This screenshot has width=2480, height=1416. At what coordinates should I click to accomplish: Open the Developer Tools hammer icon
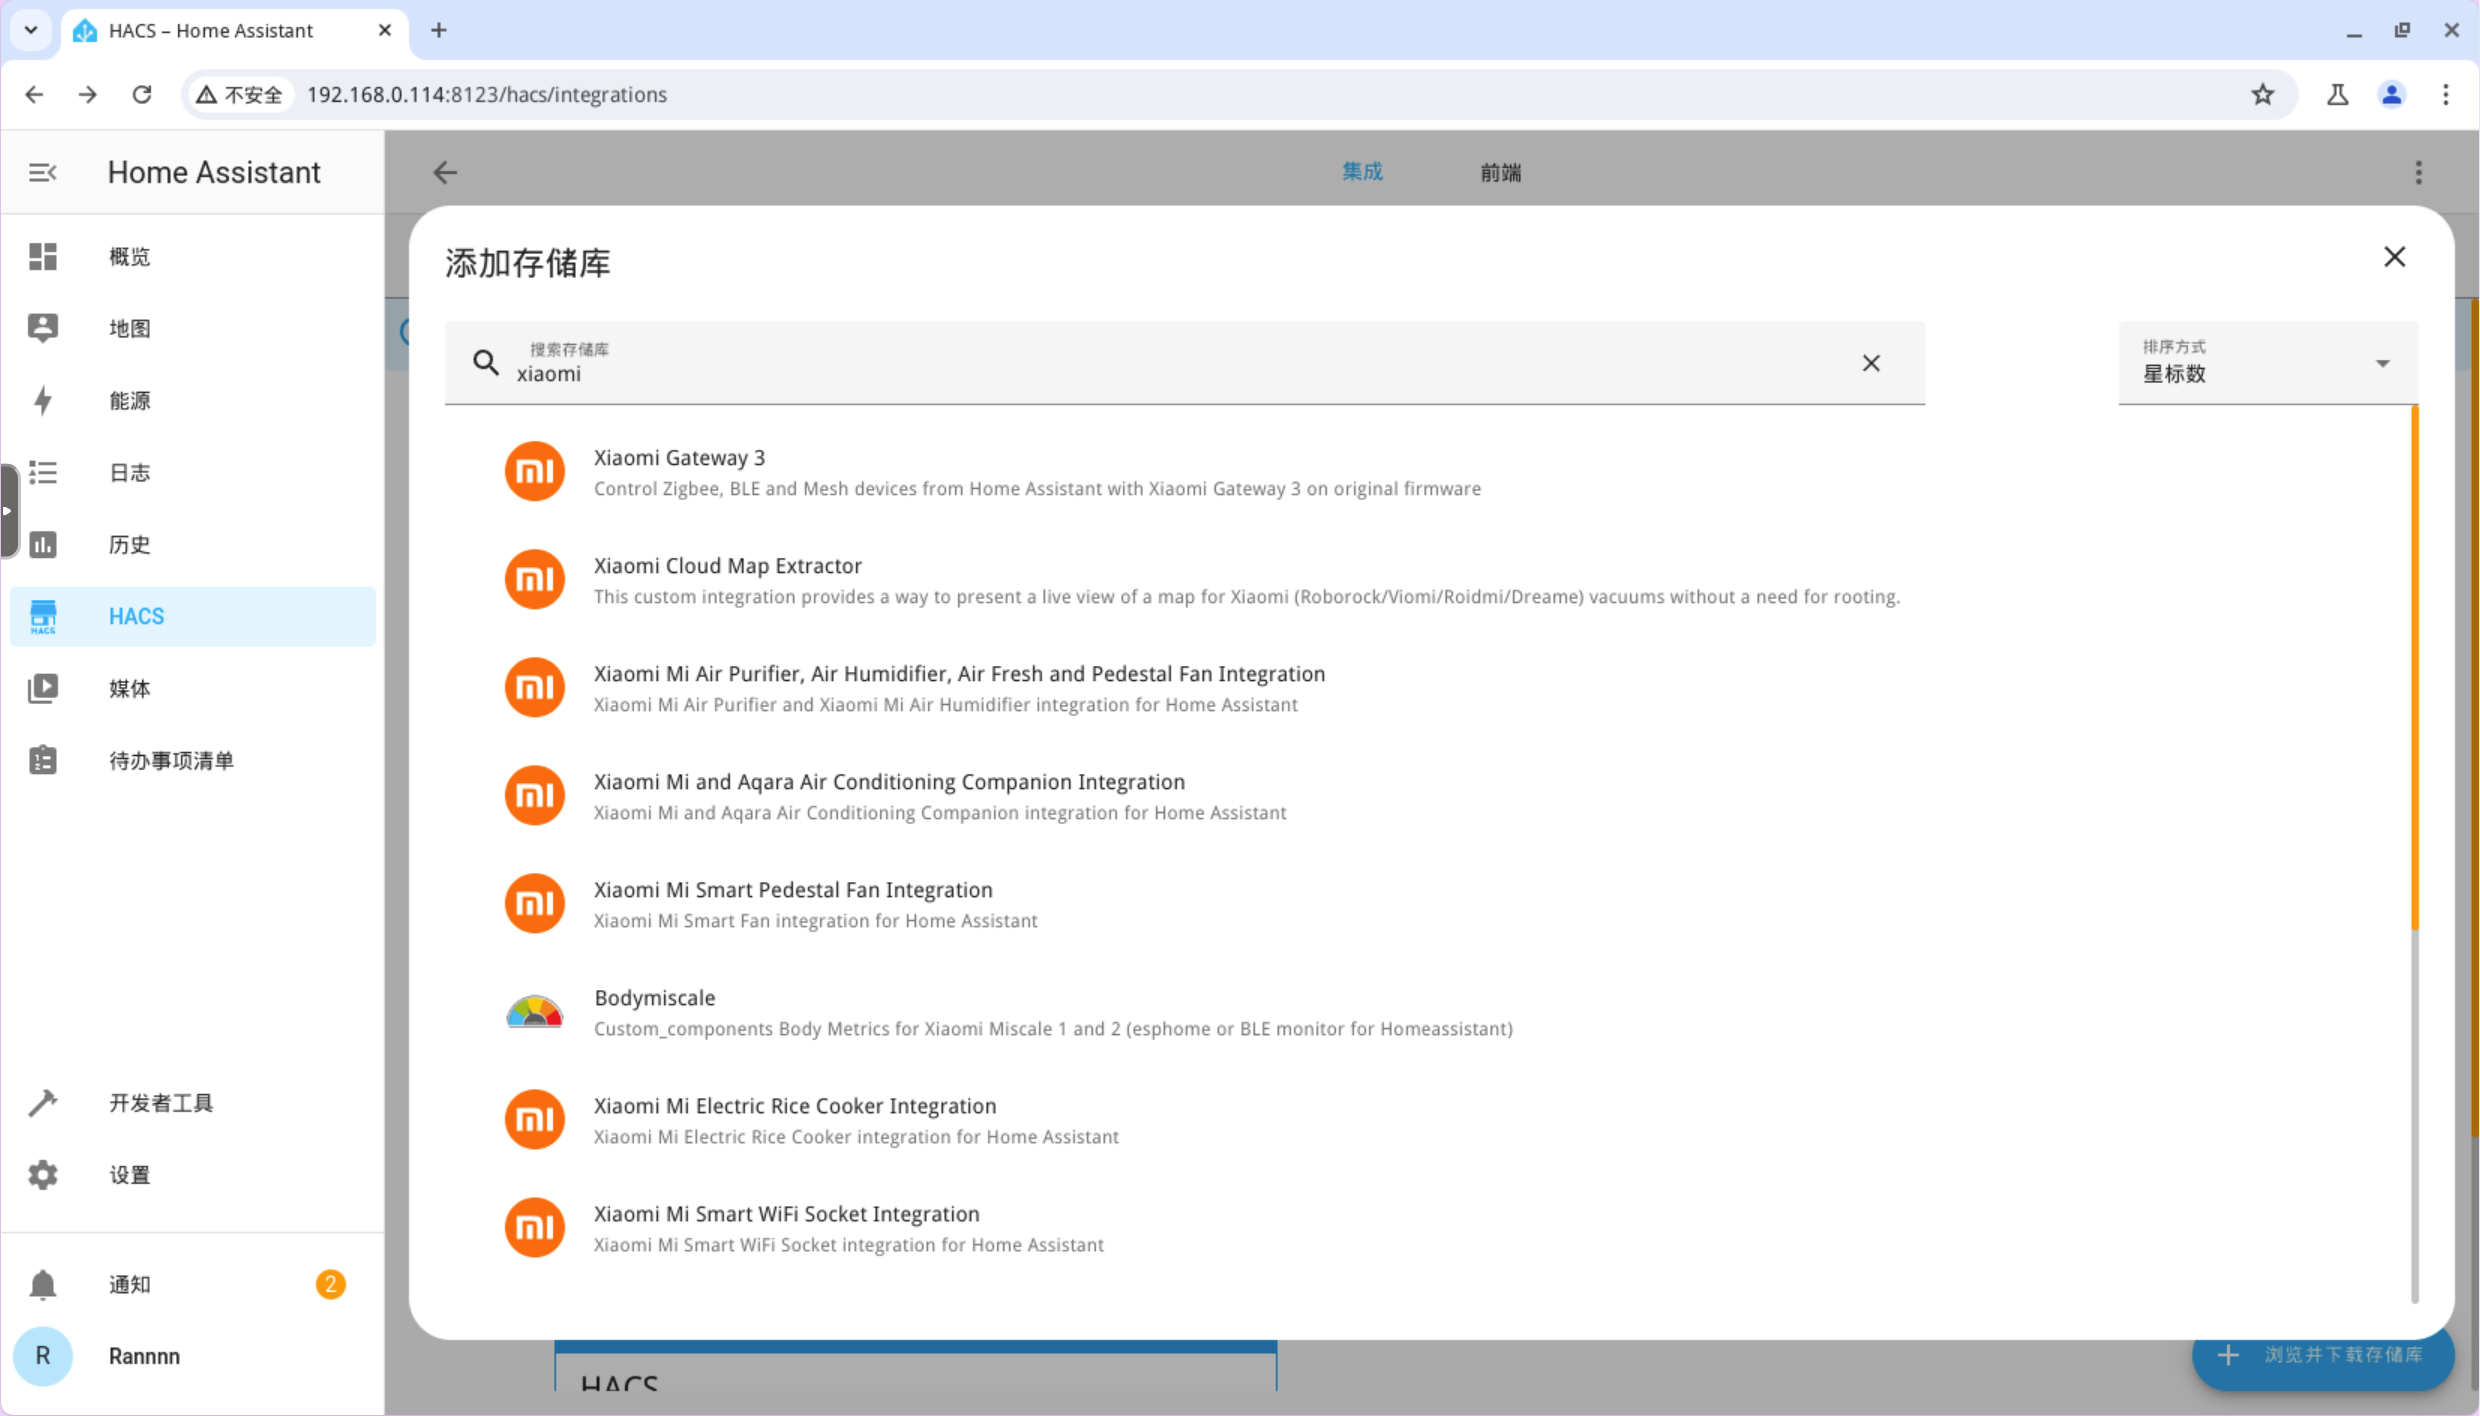(43, 1102)
